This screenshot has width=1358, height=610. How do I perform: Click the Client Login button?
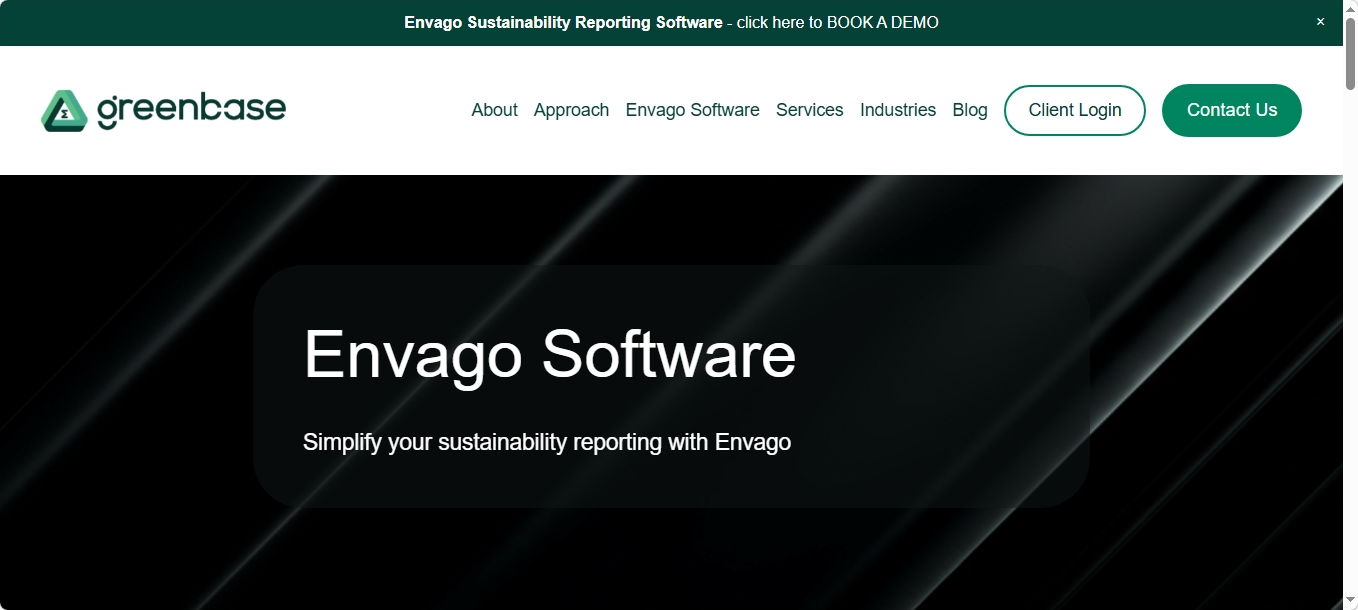pos(1075,110)
